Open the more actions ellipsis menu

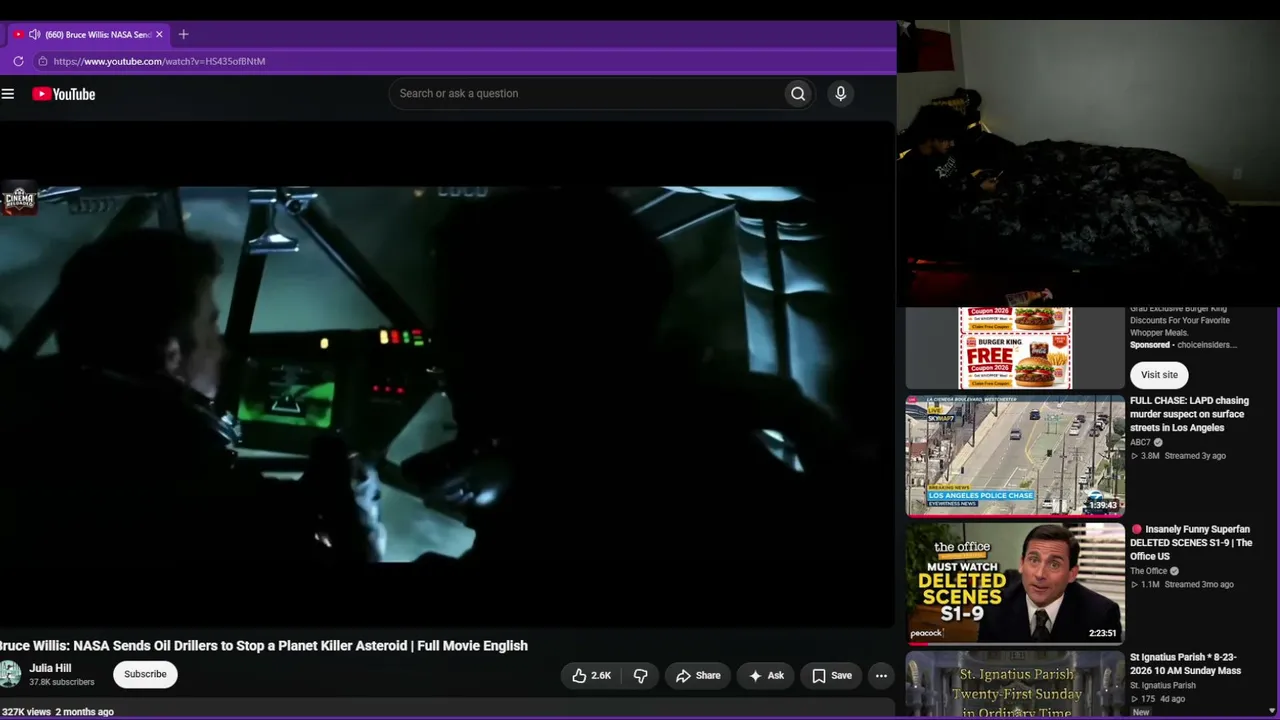(881, 676)
